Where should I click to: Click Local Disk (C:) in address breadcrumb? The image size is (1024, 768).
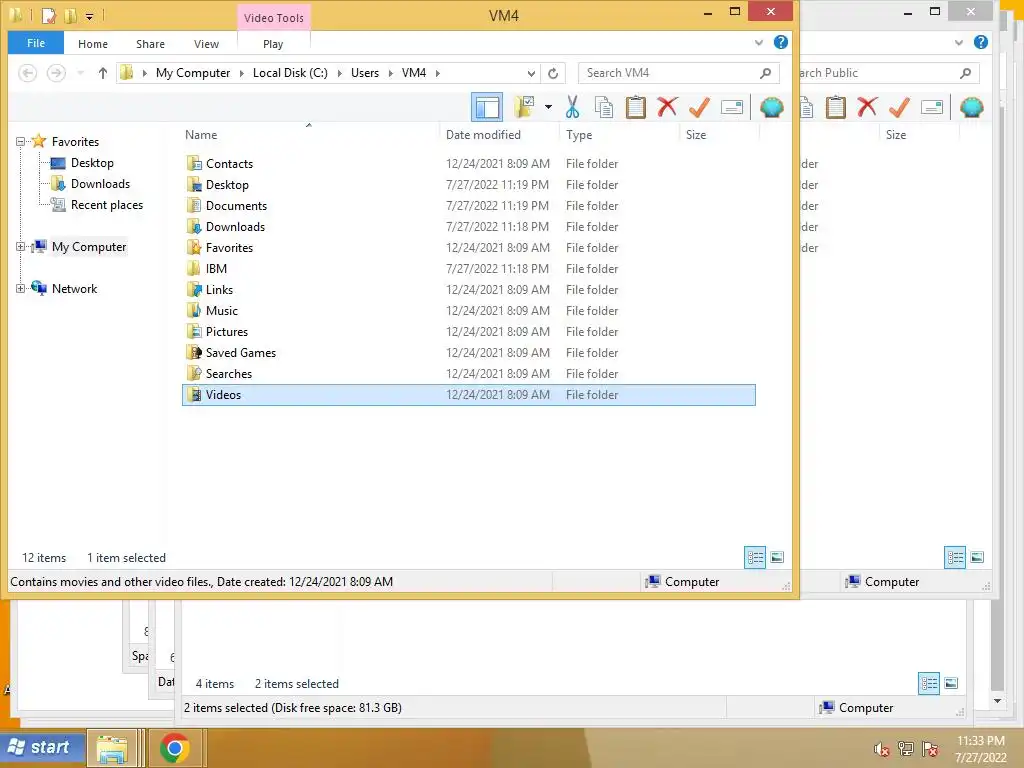290,73
